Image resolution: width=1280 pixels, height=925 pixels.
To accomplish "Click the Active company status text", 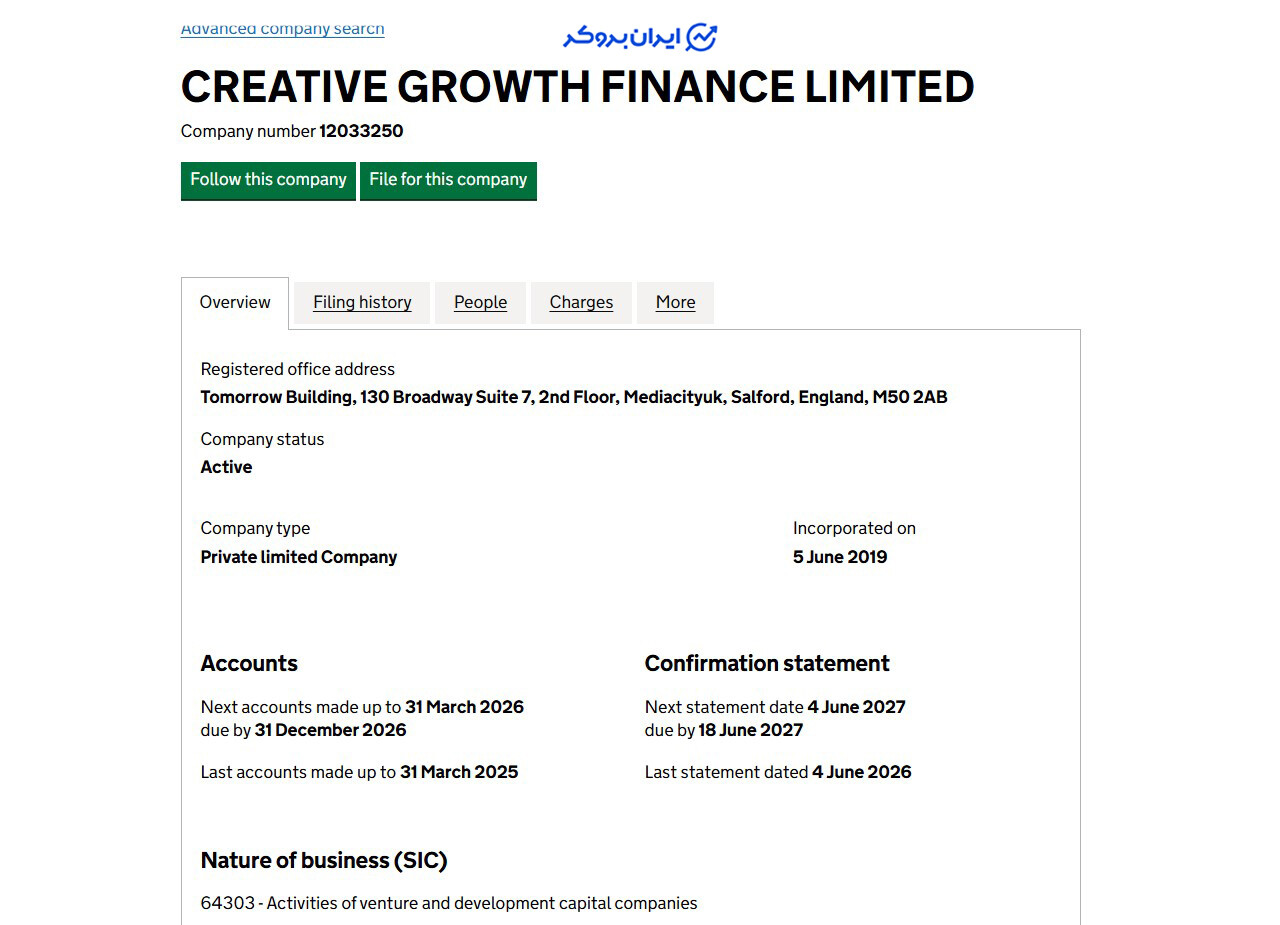I will (x=226, y=467).
